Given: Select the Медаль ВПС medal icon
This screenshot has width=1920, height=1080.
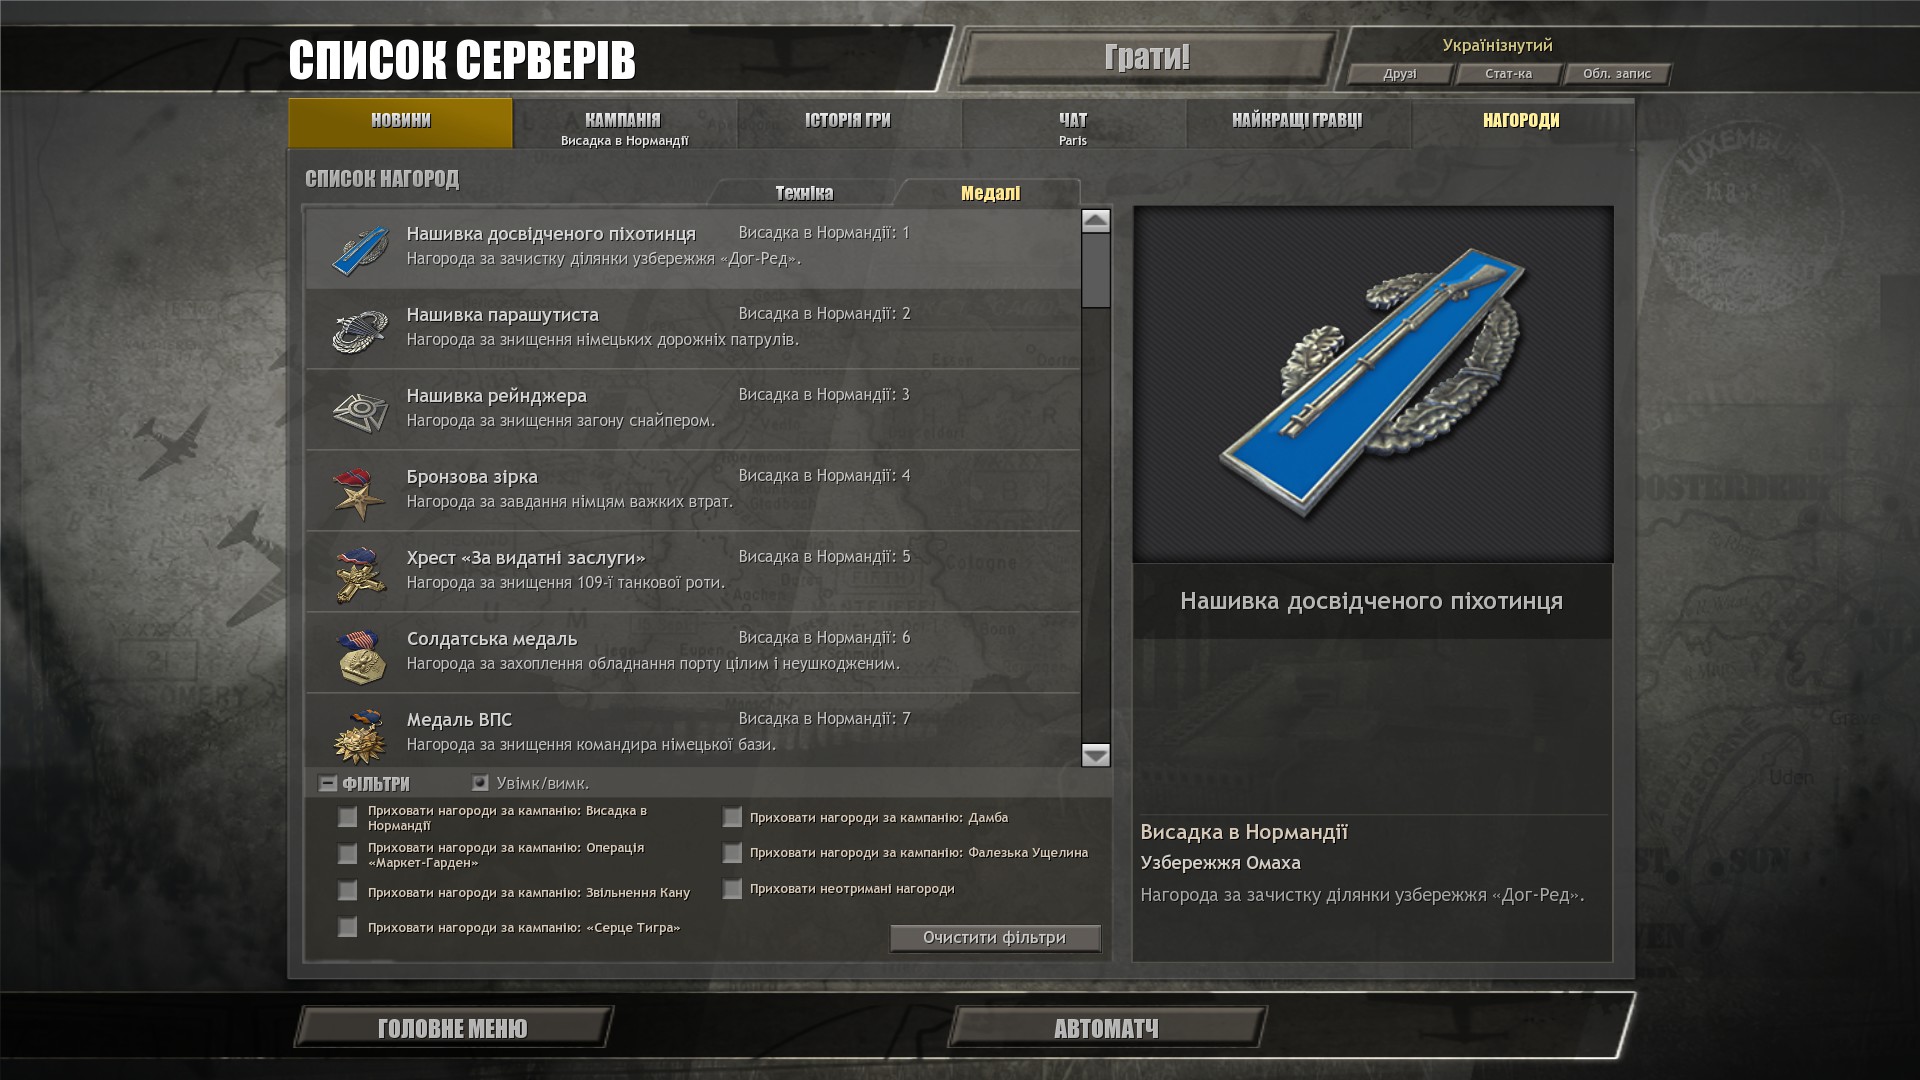Looking at the screenshot, I should point(360,736).
